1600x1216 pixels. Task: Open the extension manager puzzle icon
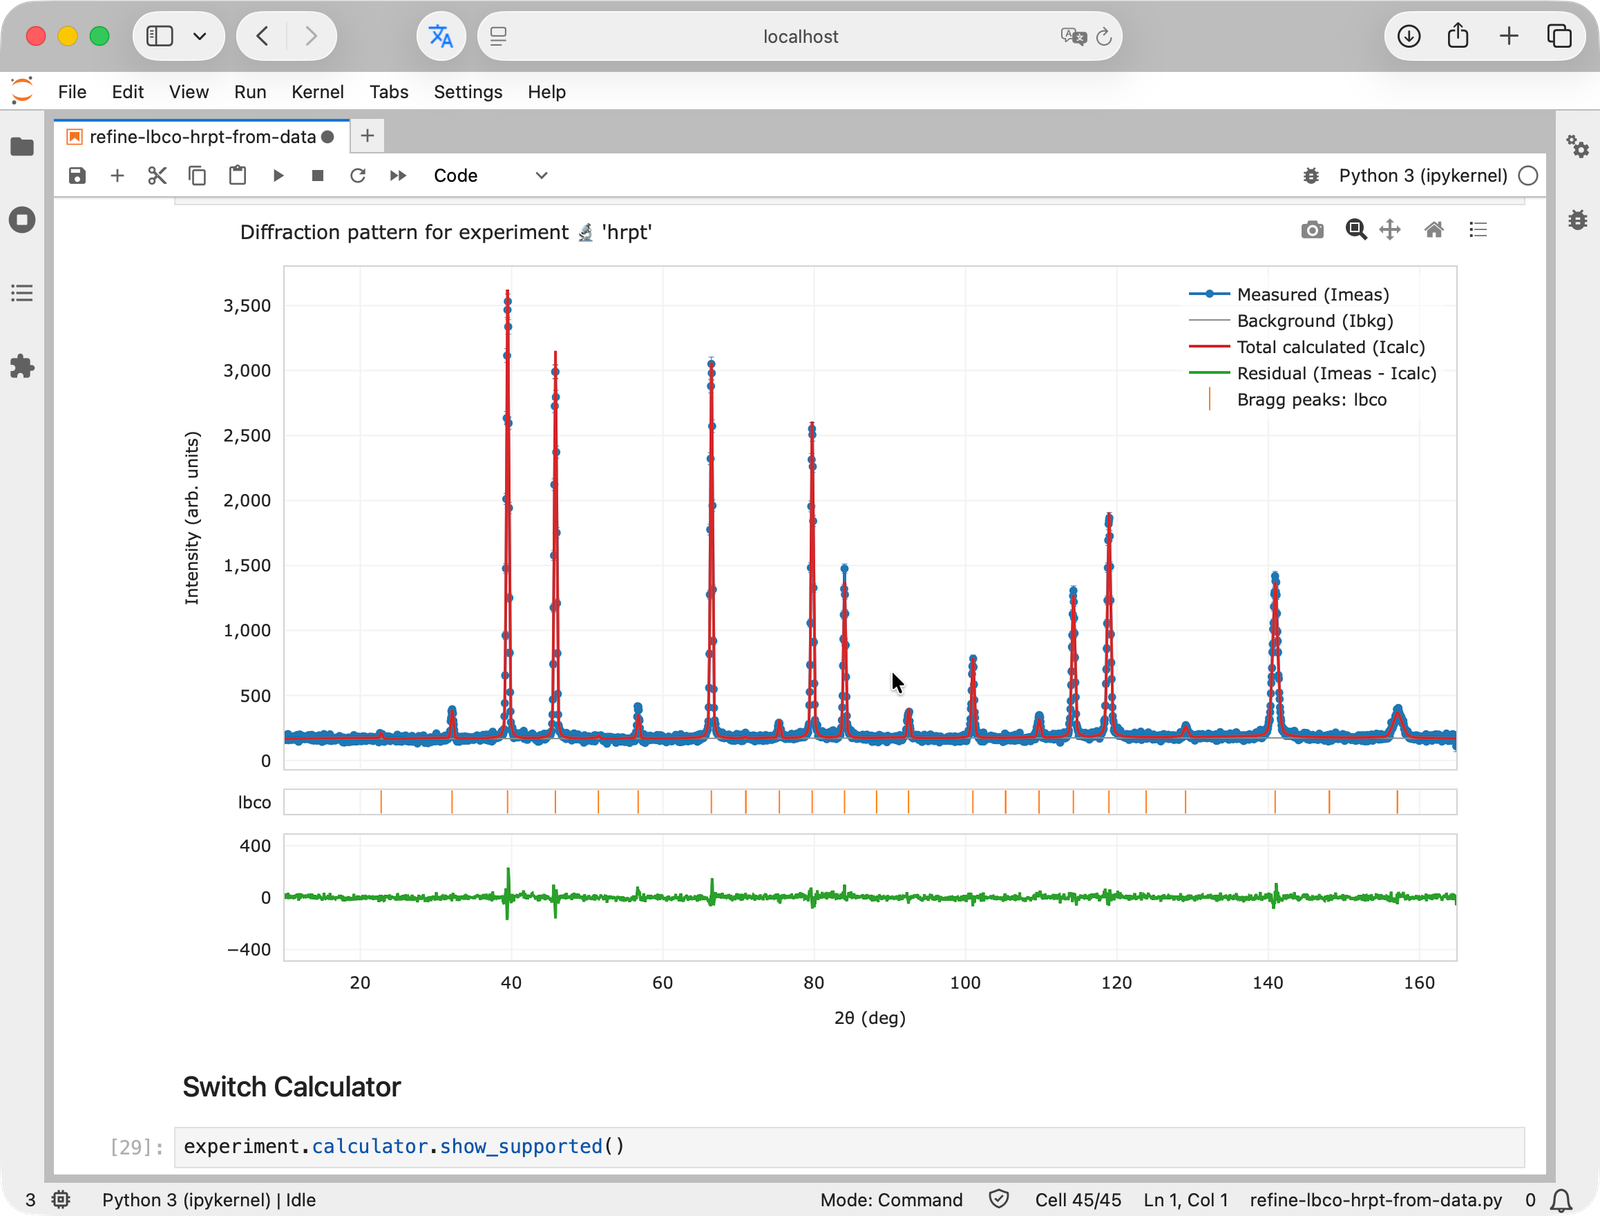point(22,367)
